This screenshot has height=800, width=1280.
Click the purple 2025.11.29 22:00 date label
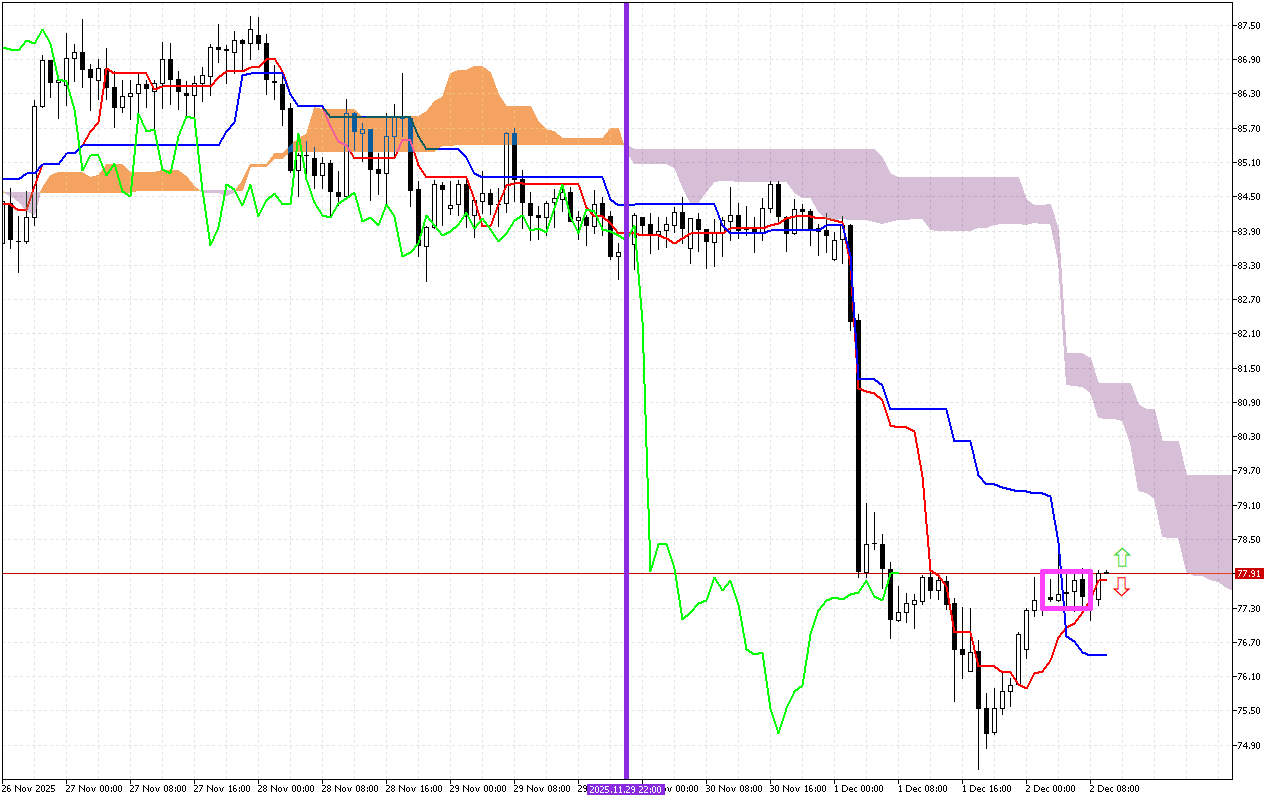click(626, 789)
